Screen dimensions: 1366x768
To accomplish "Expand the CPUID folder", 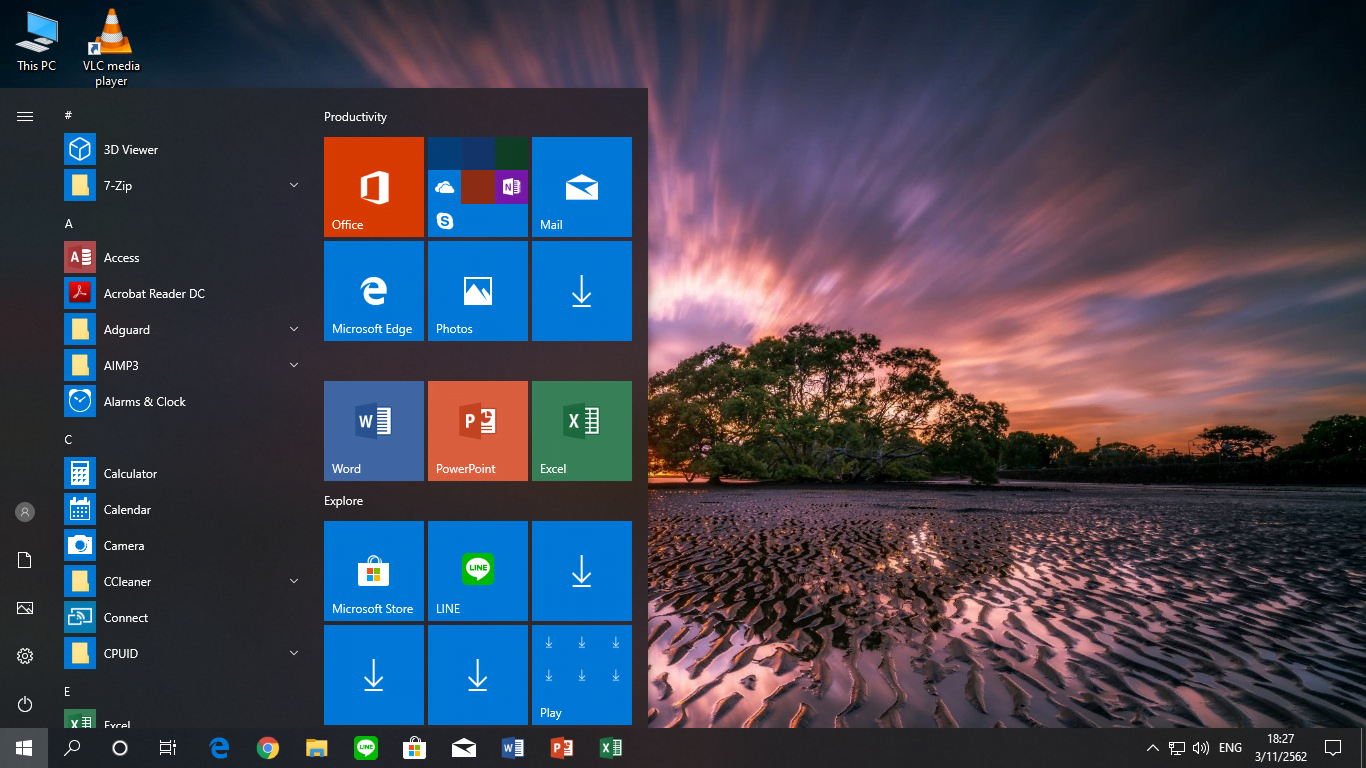I will [184, 654].
